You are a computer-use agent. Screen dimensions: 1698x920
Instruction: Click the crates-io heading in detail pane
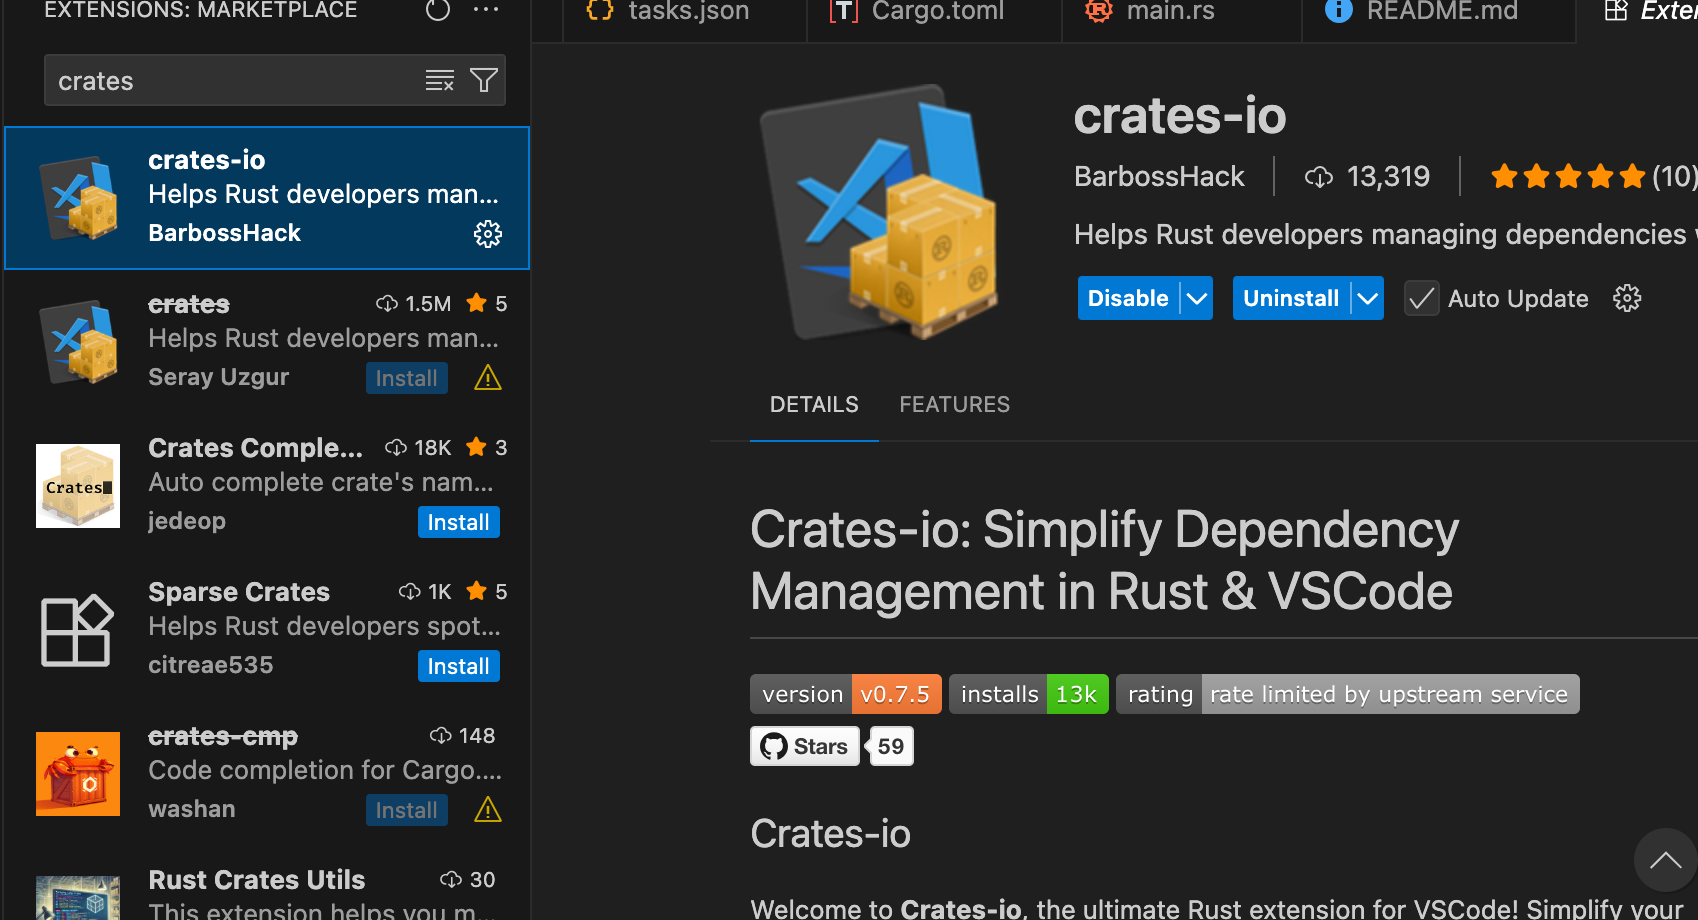tap(1180, 116)
